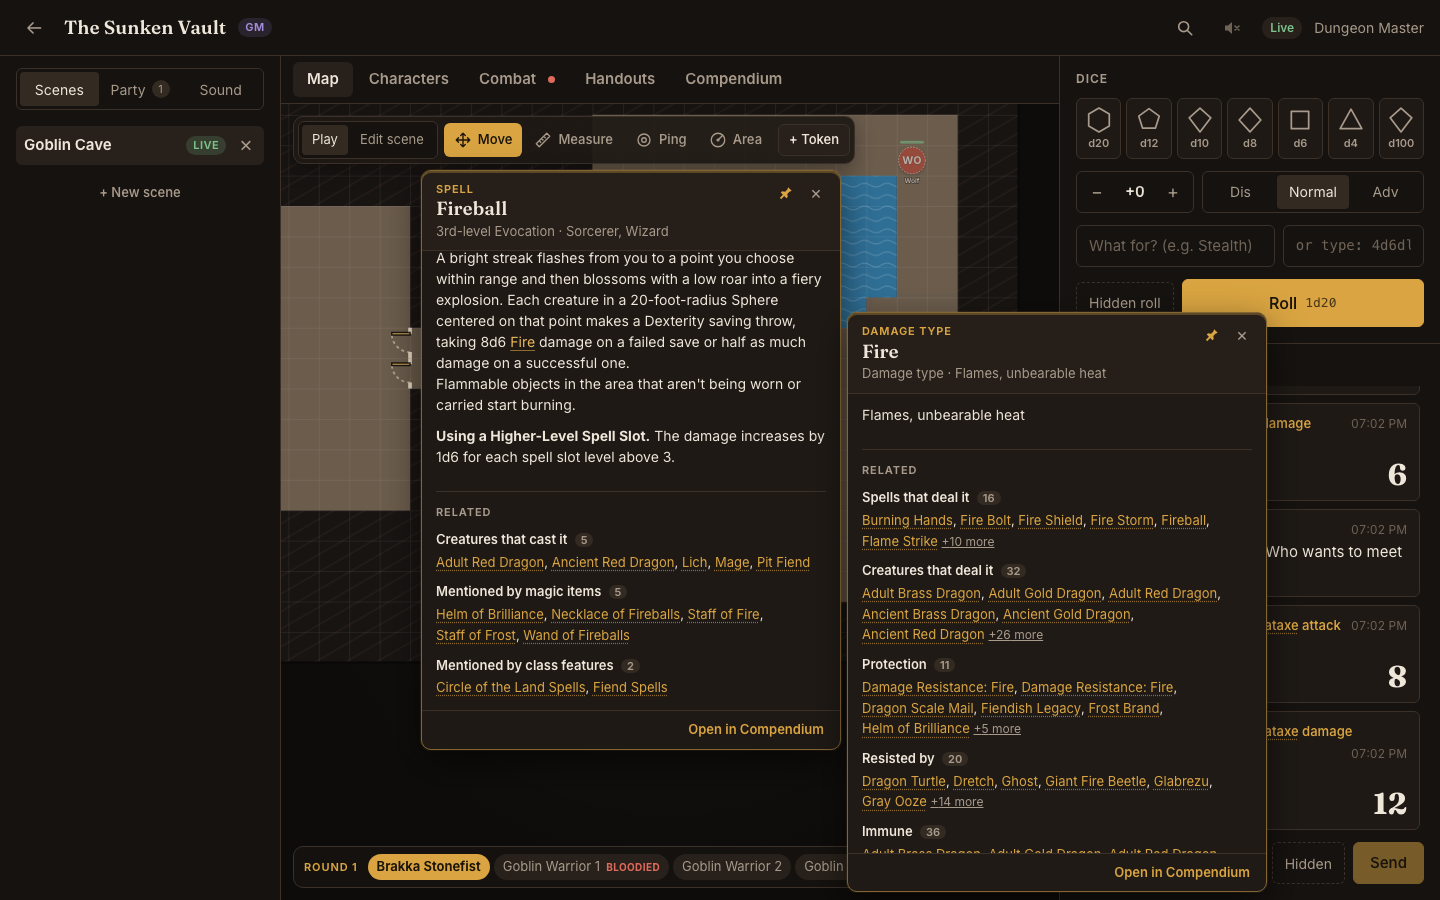Screen dimensions: 1440x900
Task: Set roll mode to Normal
Action: [1313, 192]
